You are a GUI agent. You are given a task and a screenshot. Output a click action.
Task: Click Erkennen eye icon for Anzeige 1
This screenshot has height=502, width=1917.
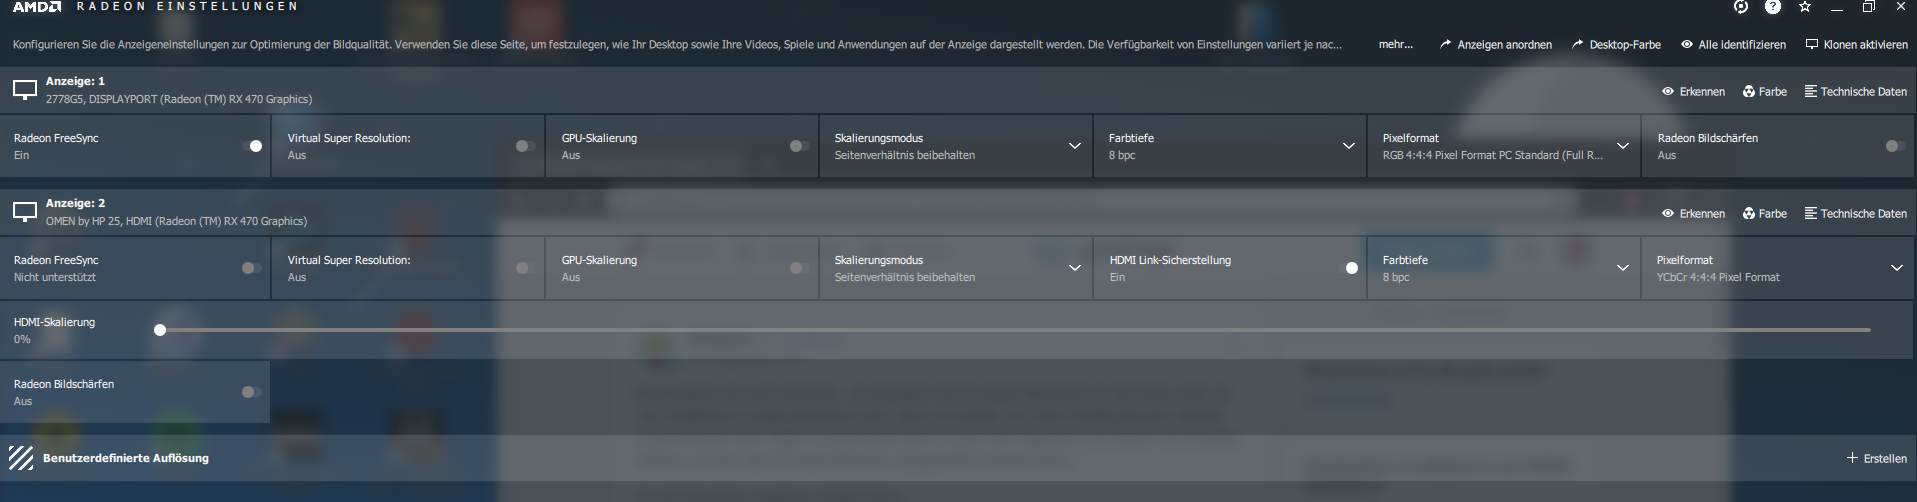tap(1668, 91)
